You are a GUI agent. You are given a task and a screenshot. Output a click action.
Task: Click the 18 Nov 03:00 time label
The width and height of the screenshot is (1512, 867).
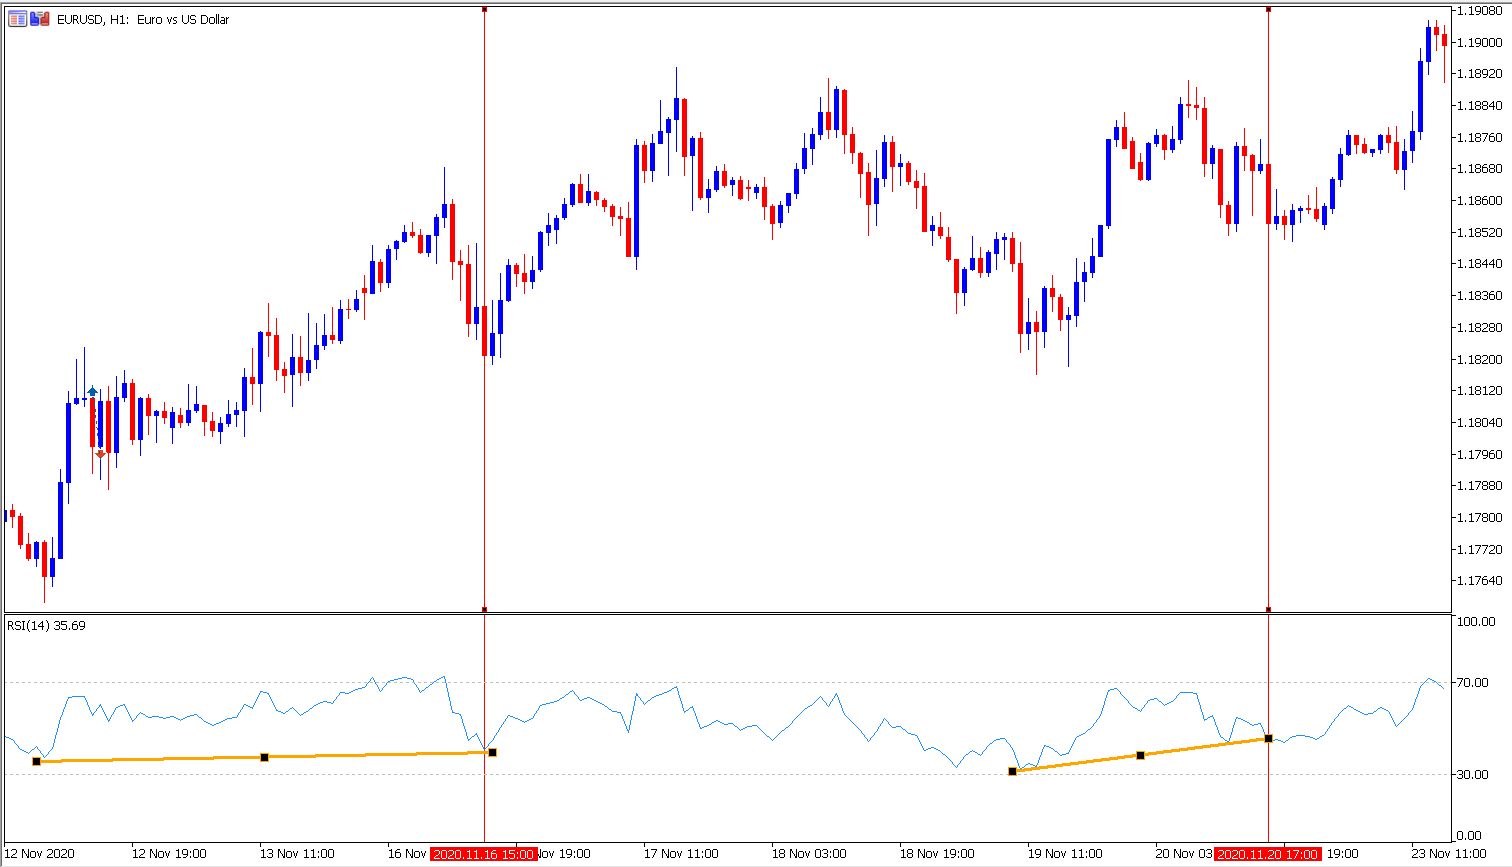tap(809, 854)
